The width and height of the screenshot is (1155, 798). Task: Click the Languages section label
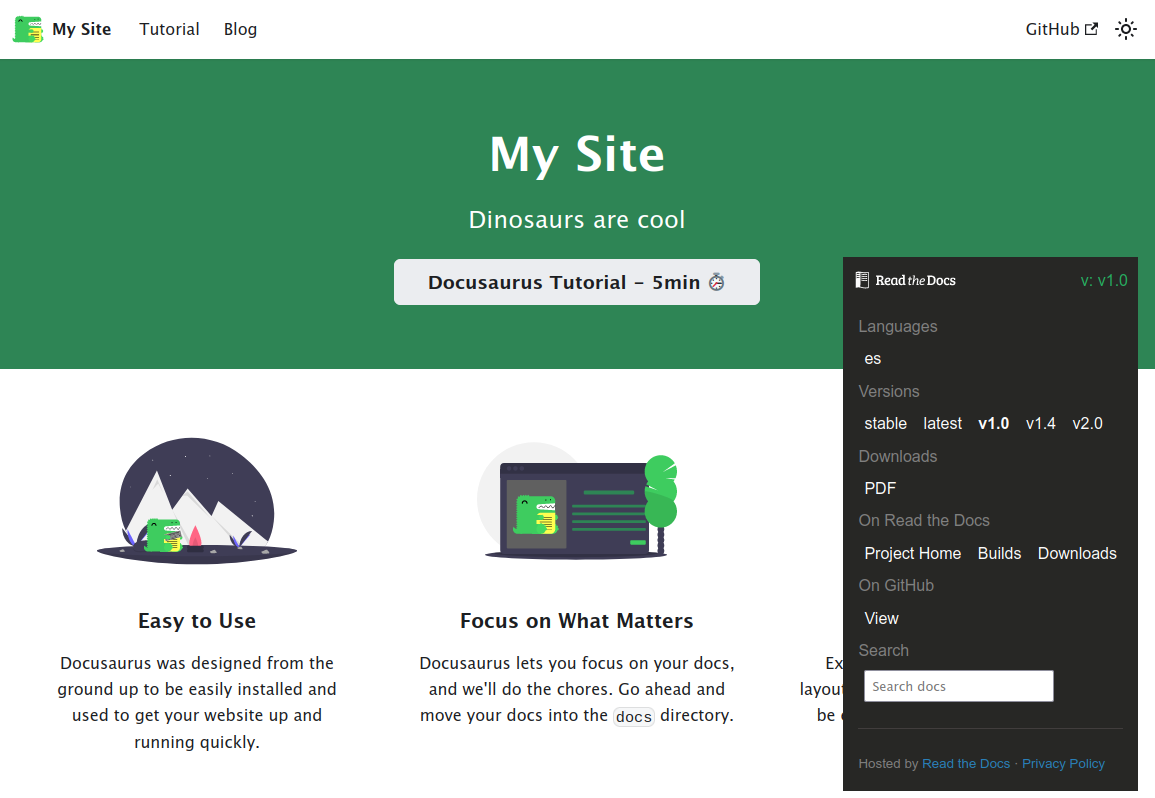click(x=898, y=326)
